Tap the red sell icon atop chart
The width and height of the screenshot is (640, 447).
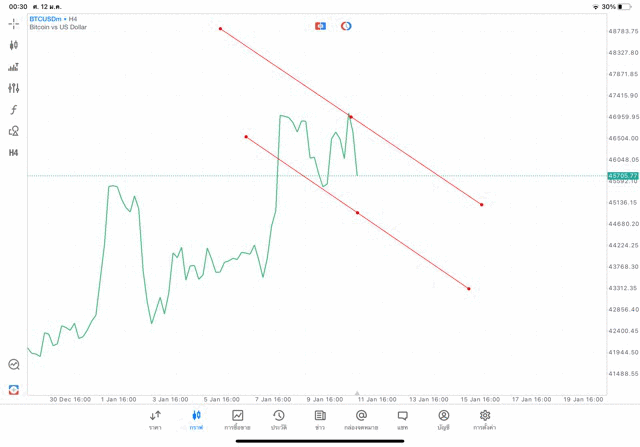[x=320, y=25]
